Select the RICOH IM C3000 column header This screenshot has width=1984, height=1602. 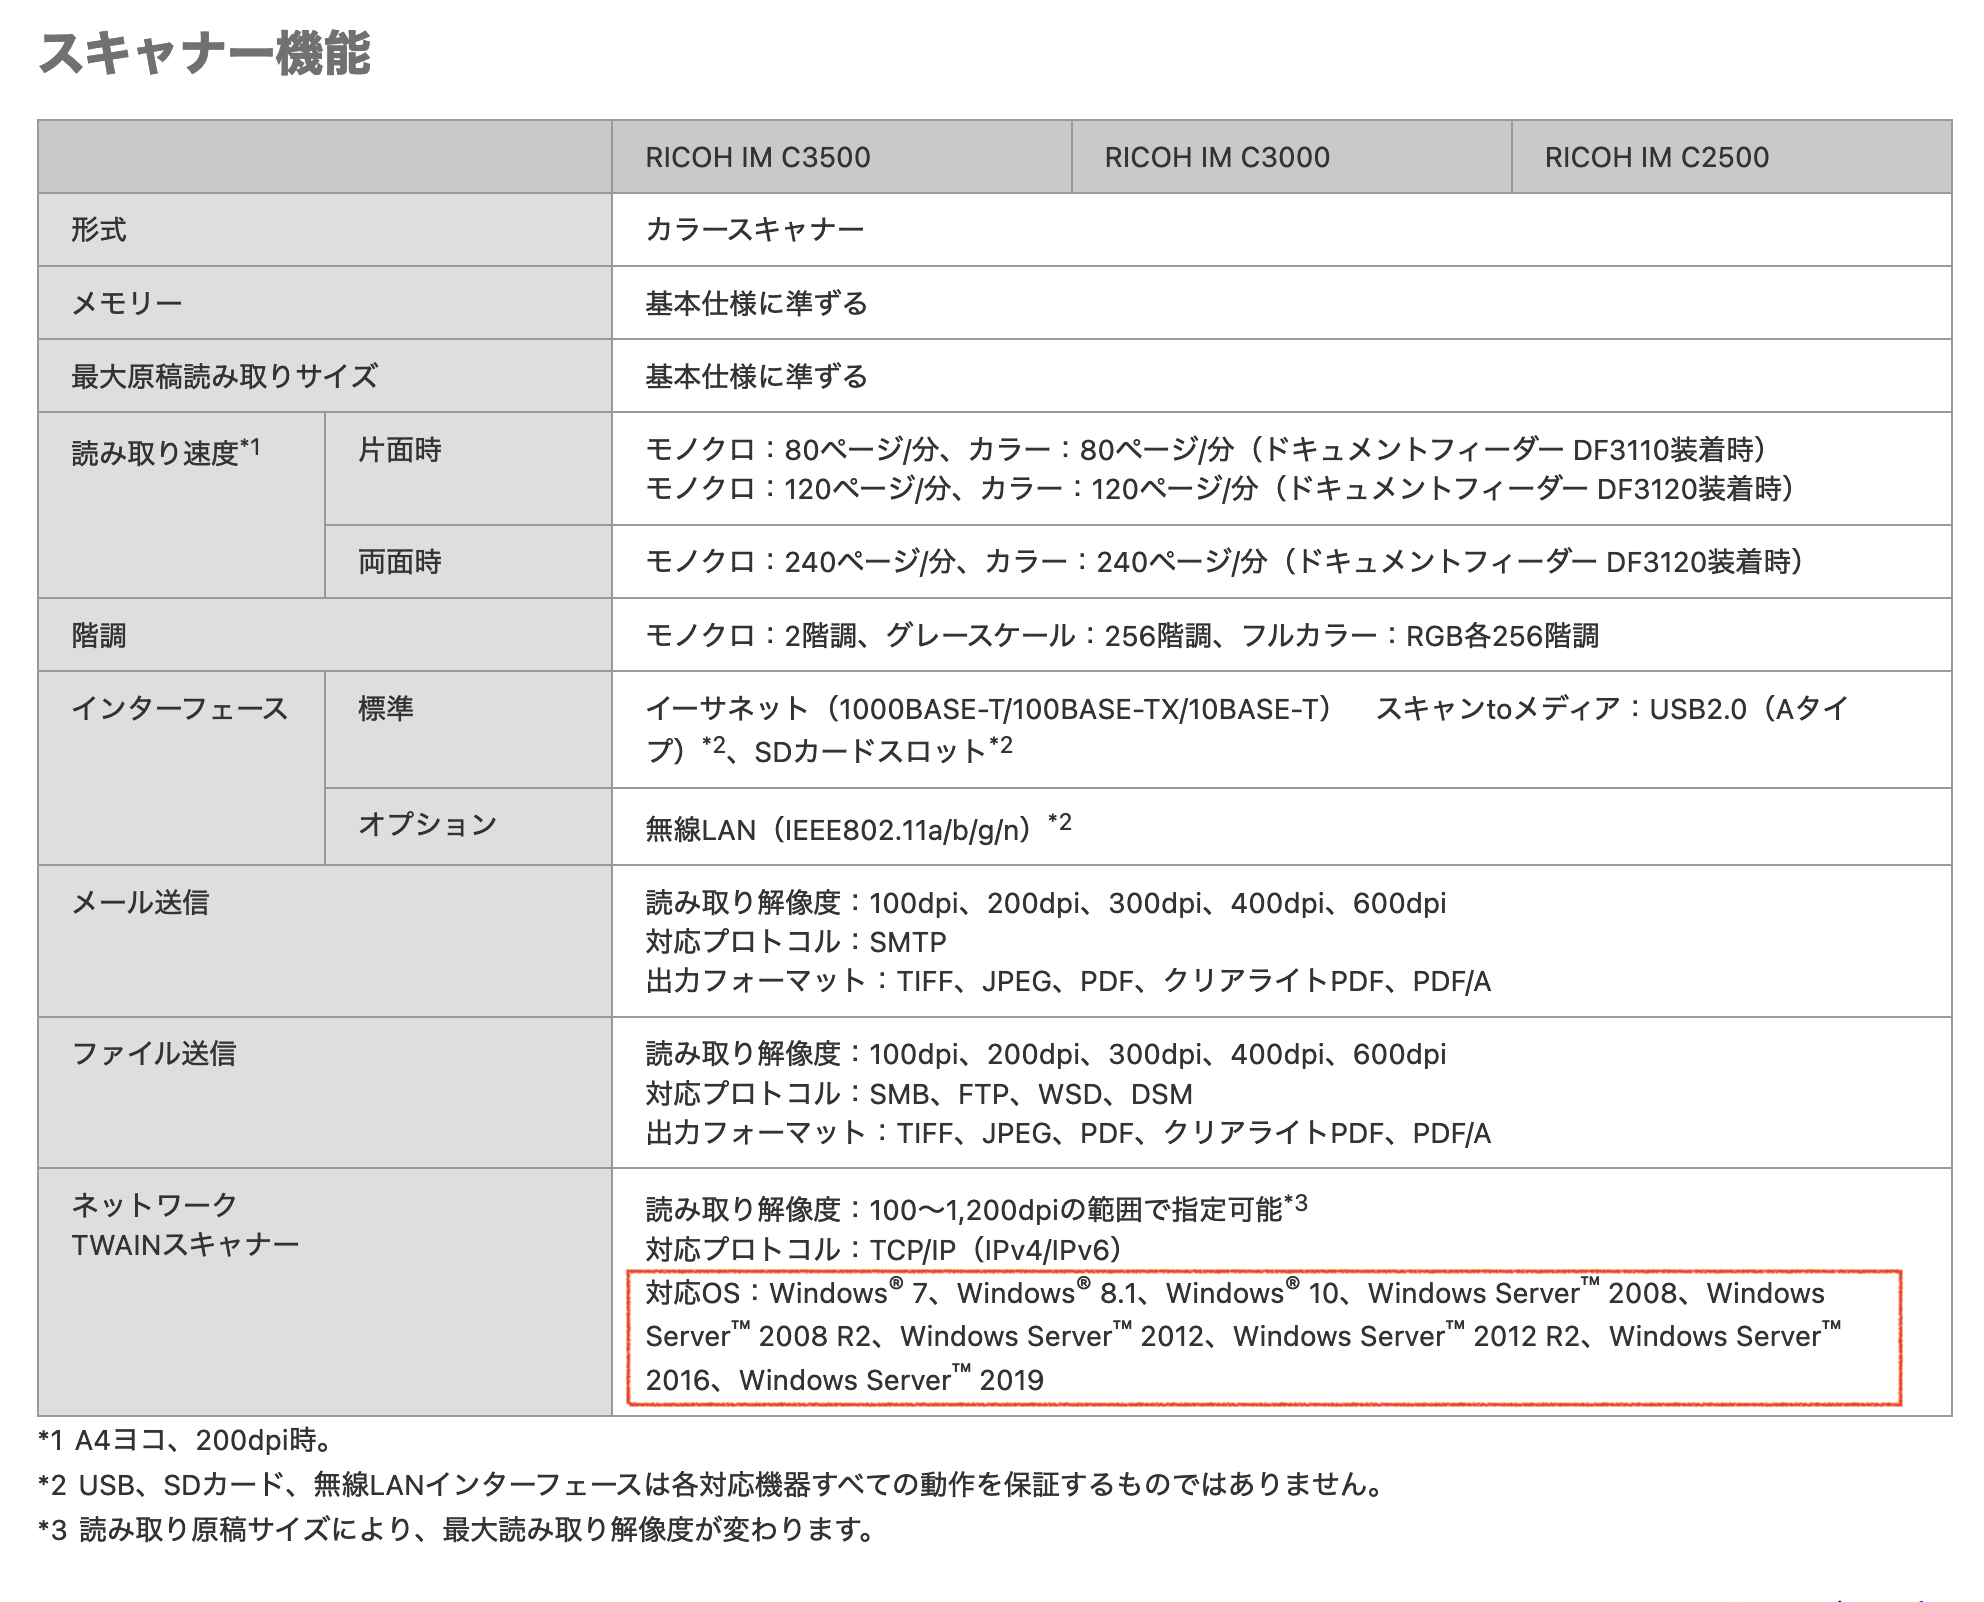coord(1216,157)
